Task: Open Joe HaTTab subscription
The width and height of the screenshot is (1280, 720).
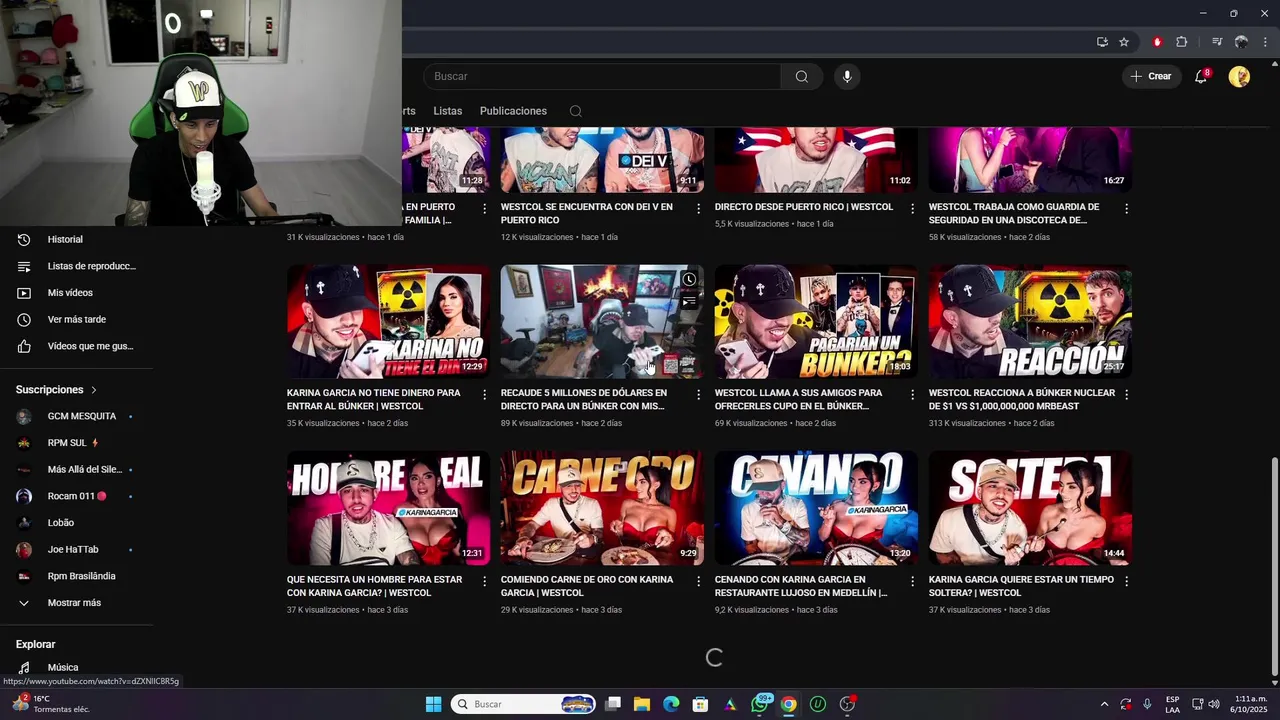Action: 76,550
